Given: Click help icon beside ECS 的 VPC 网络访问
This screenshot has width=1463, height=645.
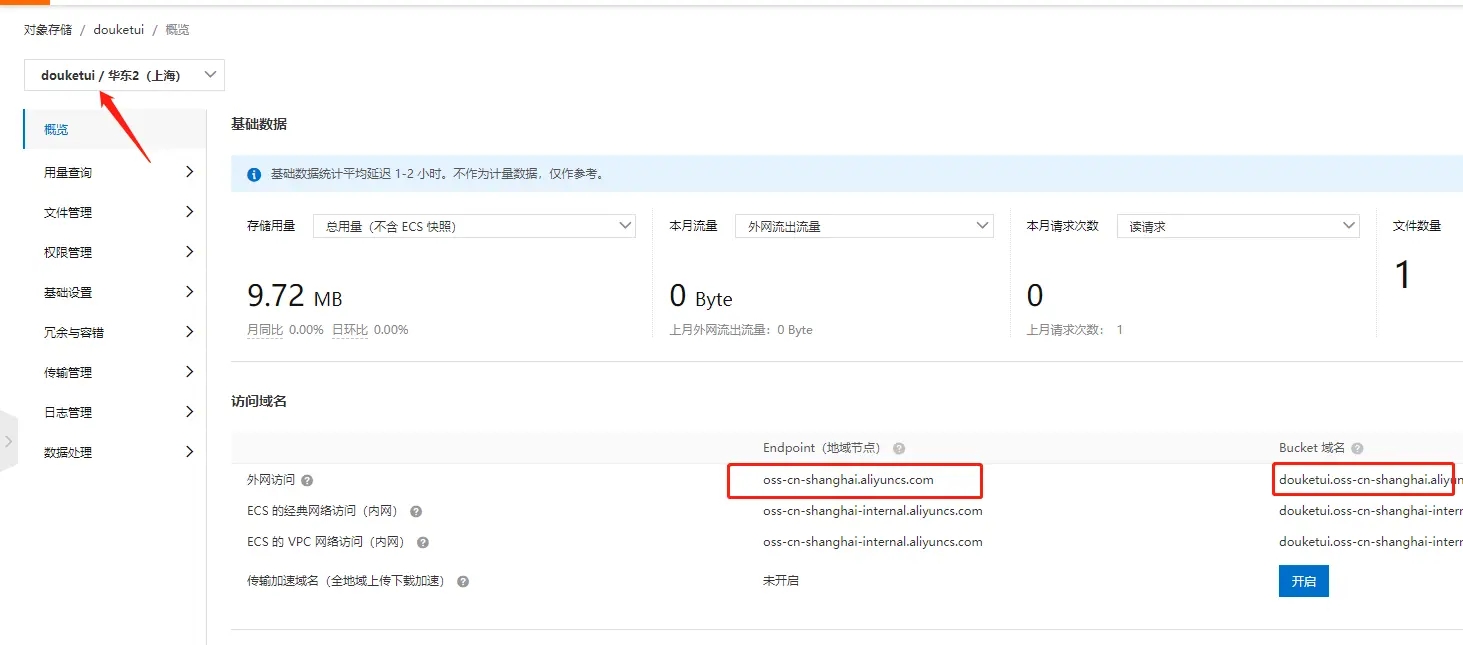Looking at the screenshot, I should tap(423, 543).
